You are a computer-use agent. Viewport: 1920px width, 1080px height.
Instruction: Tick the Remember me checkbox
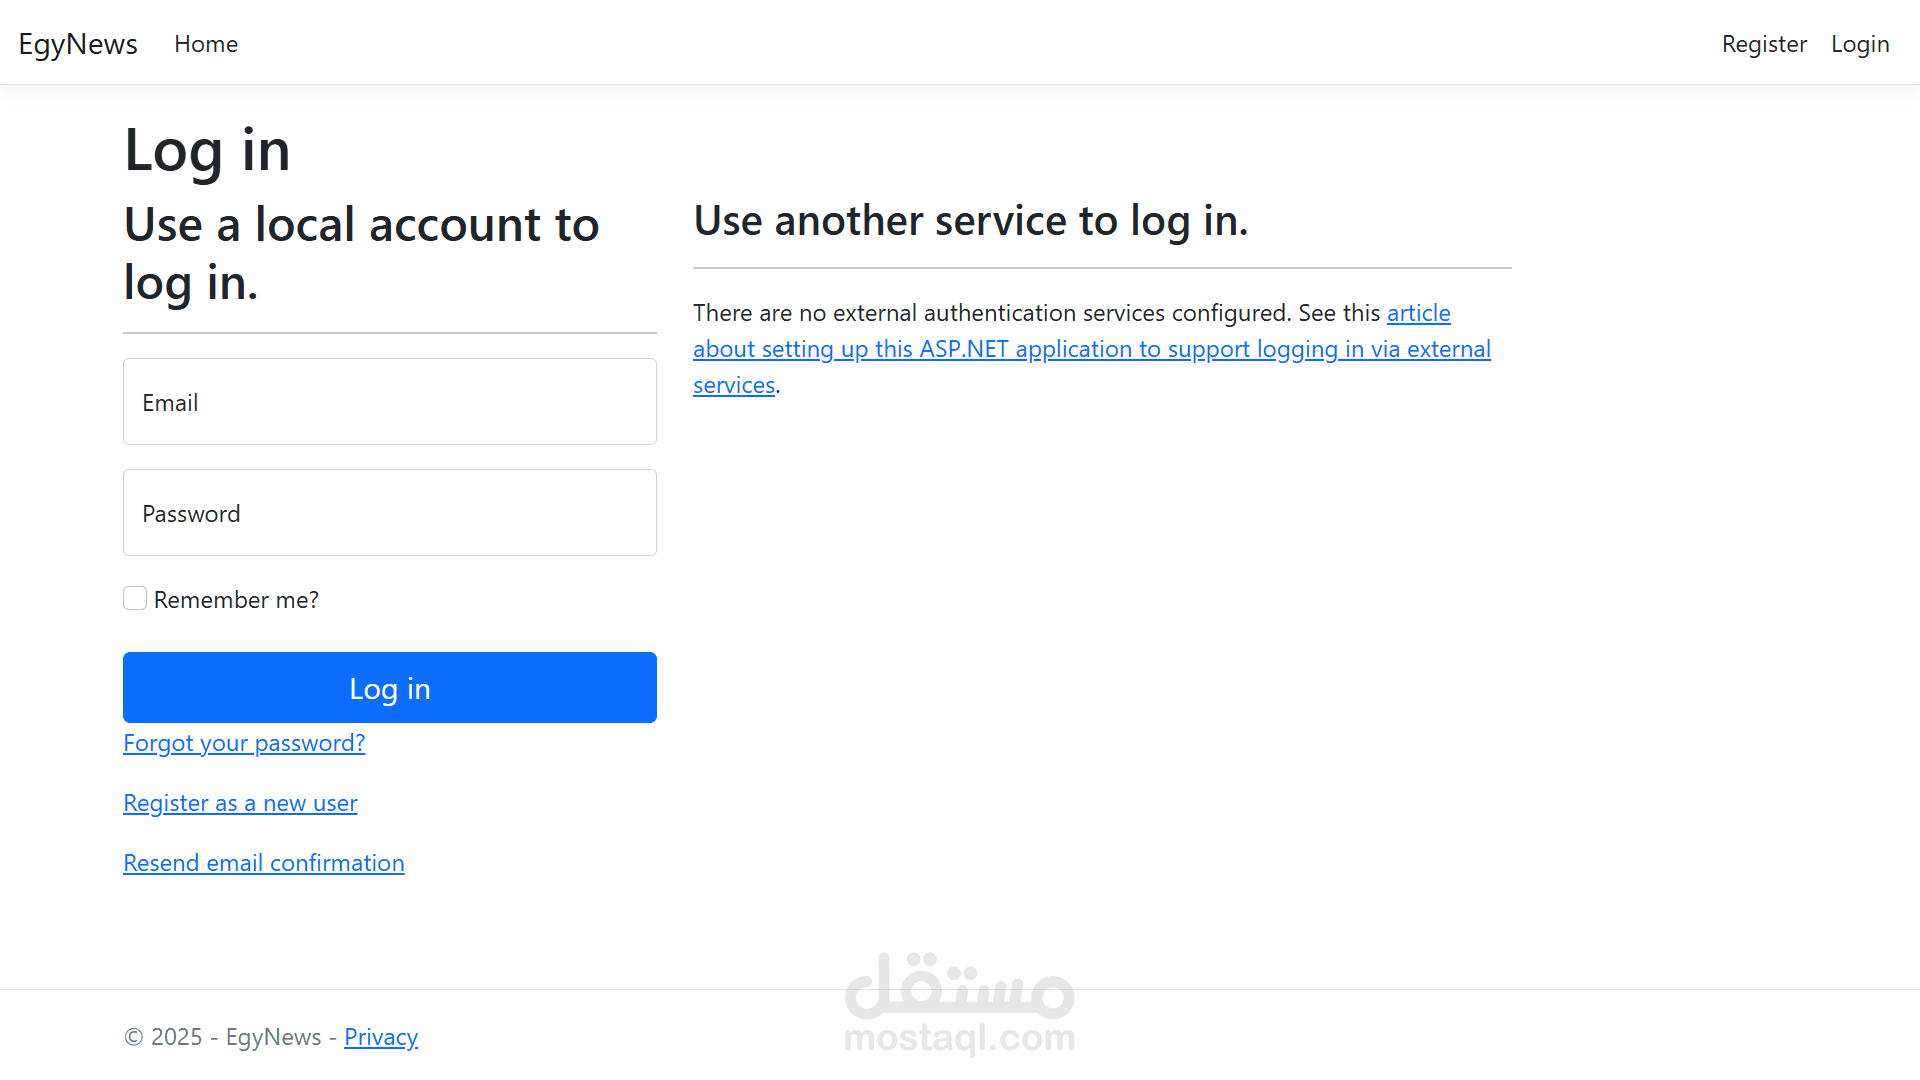[x=135, y=599]
